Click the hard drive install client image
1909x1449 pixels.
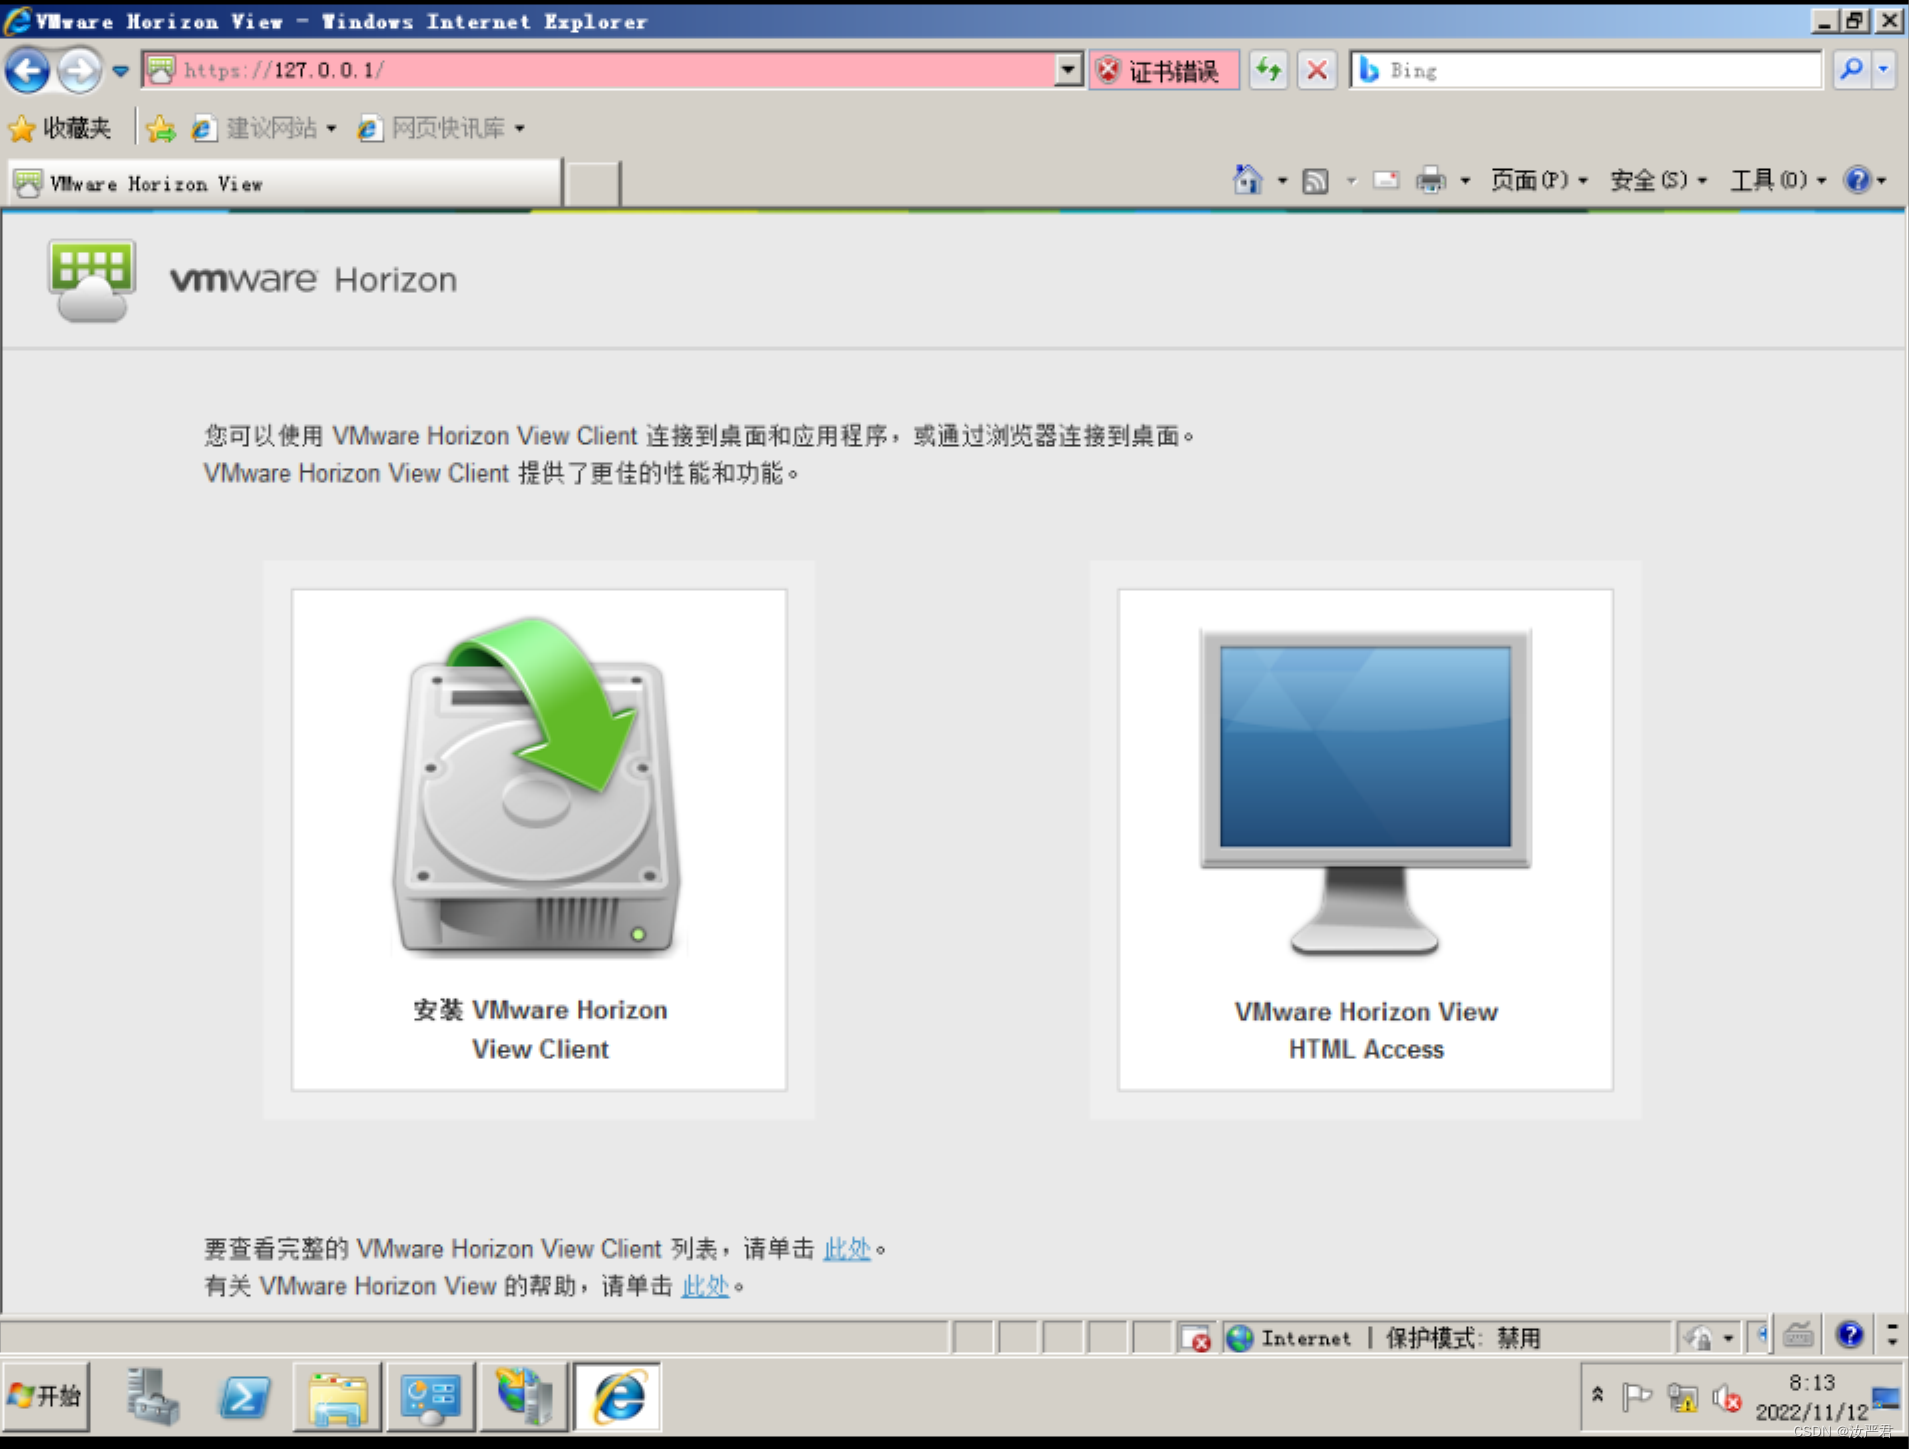click(x=538, y=786)
